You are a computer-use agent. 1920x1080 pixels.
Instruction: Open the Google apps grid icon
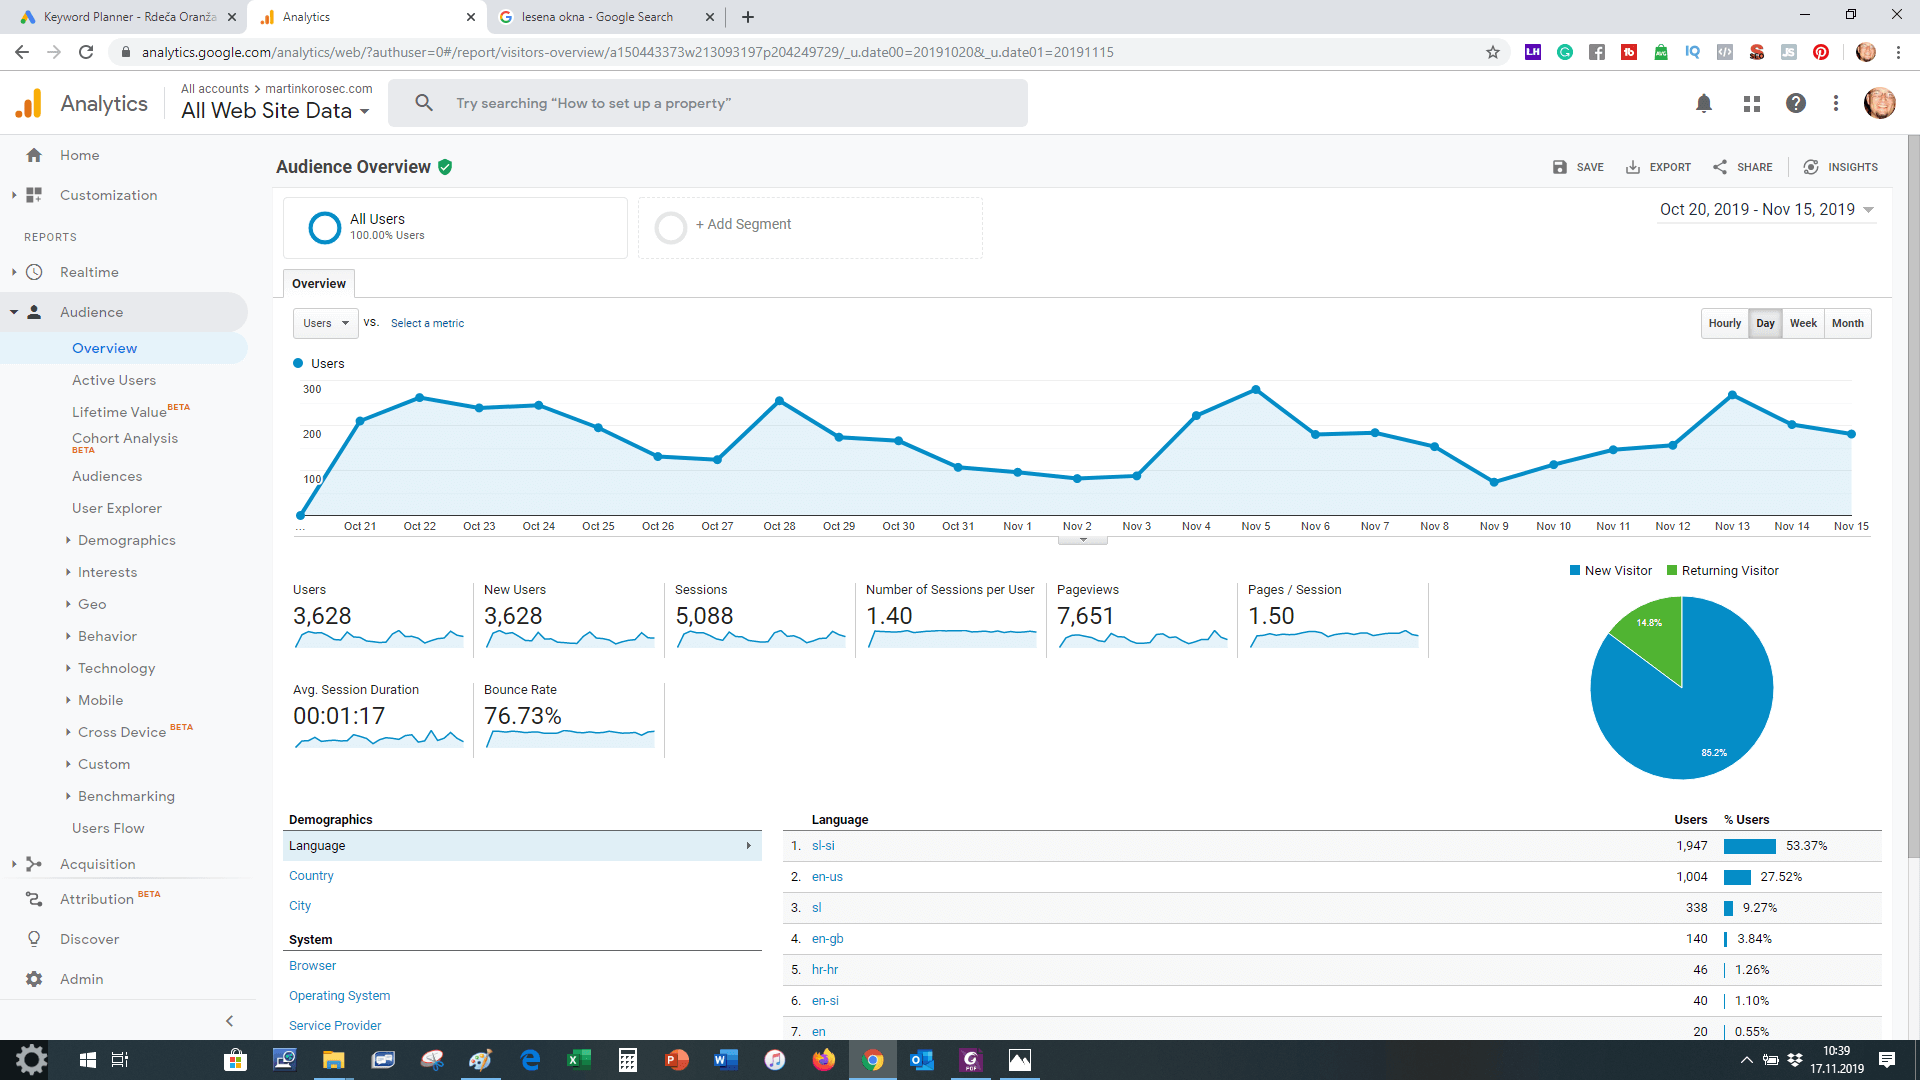pyautogui.click(x=1751, y=103)
